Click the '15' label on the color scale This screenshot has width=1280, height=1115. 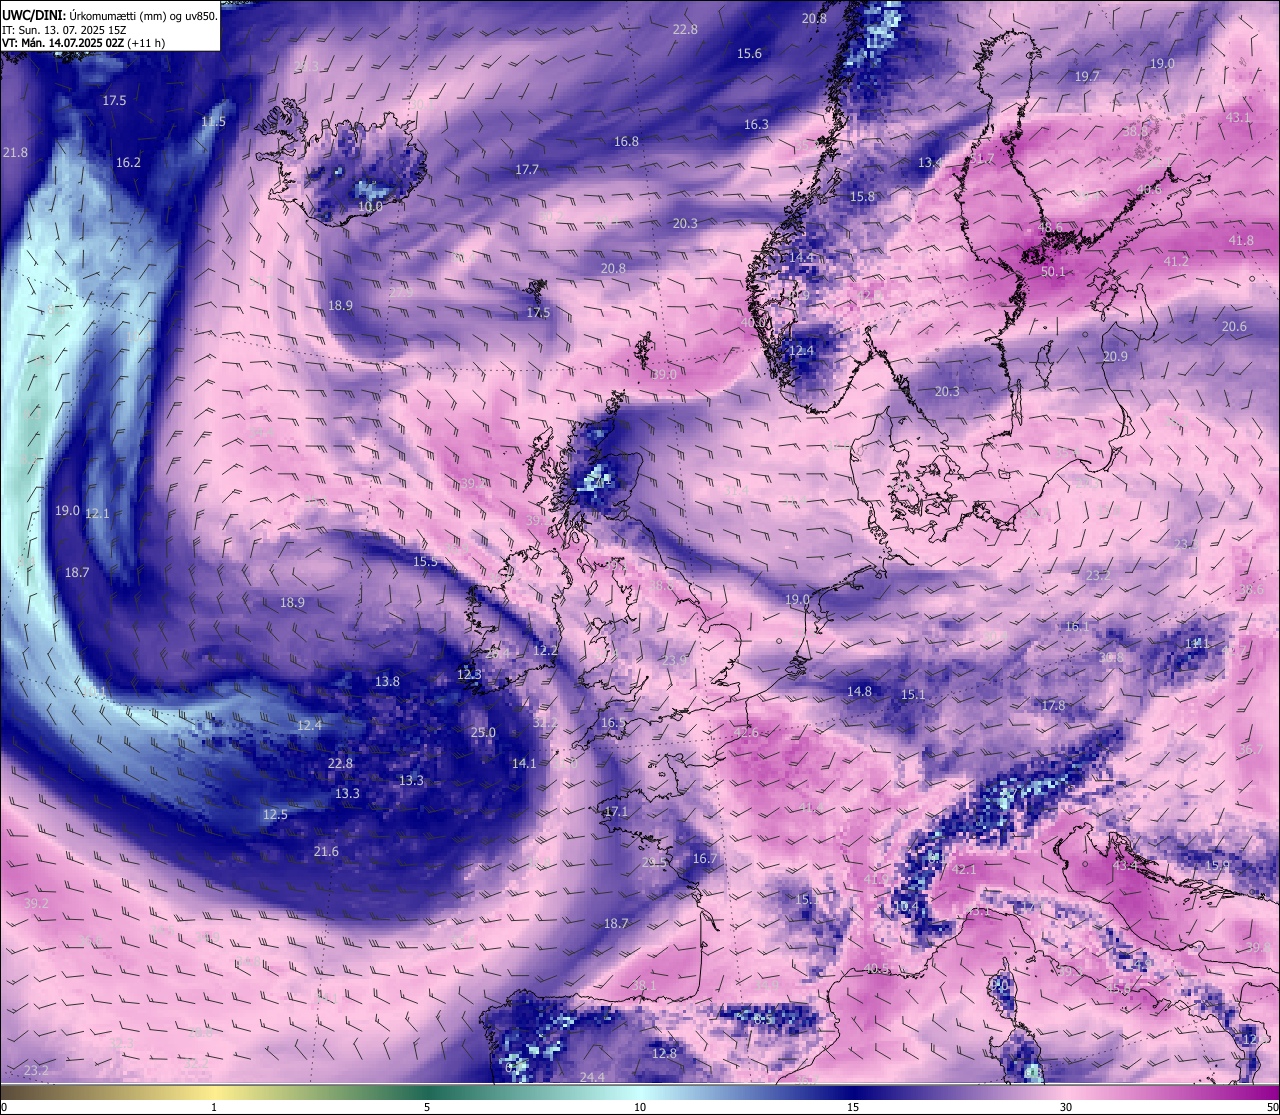[853, 1107]
